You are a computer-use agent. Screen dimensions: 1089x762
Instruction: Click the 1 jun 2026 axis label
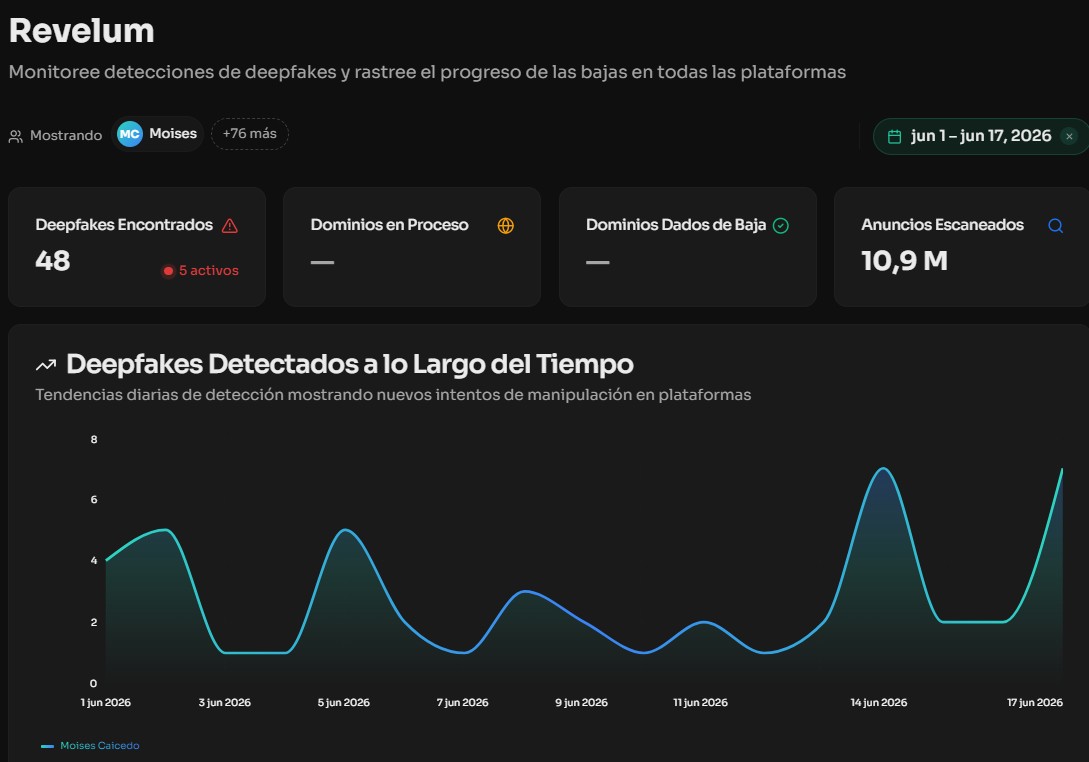(106, 702)
